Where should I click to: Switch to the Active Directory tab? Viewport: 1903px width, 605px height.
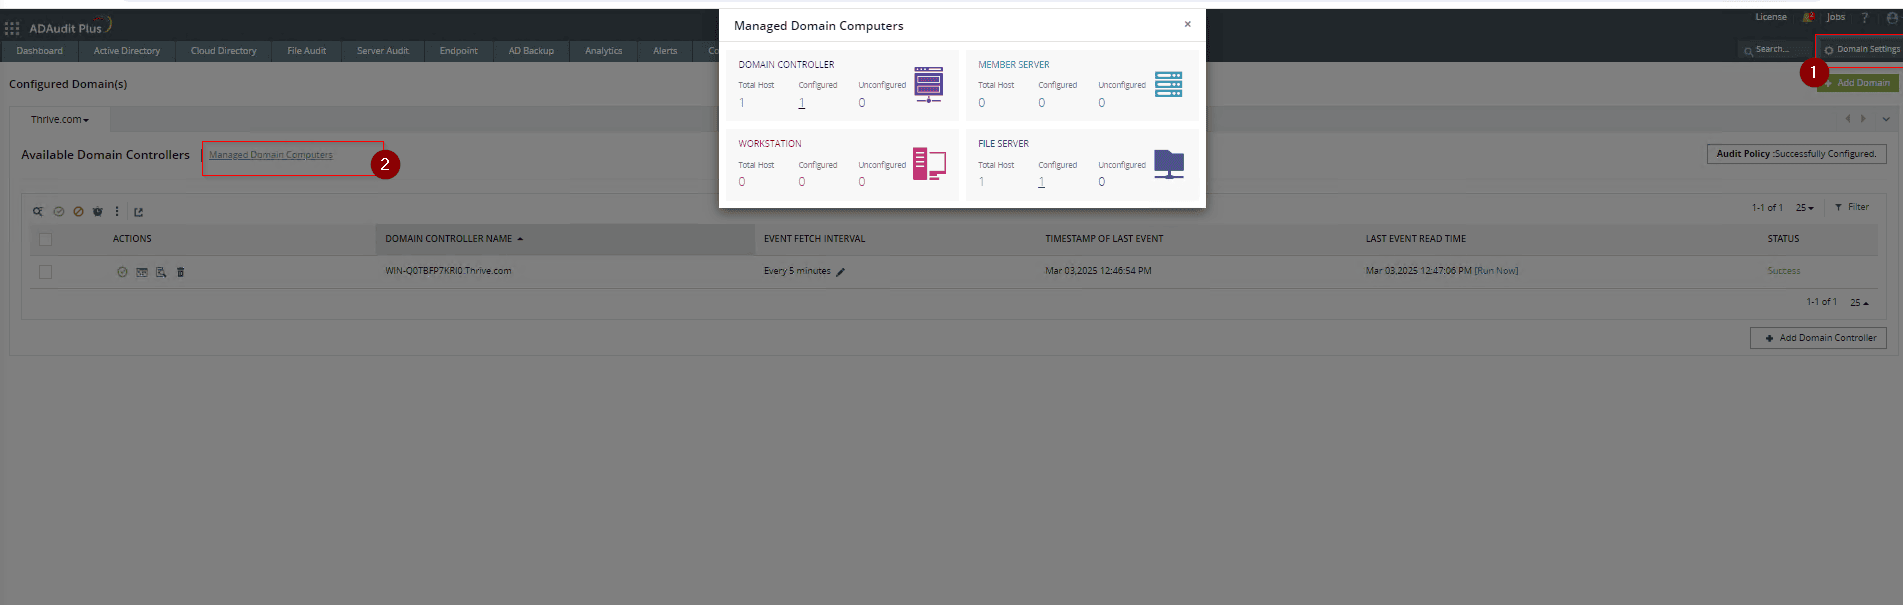coord(127,51)
